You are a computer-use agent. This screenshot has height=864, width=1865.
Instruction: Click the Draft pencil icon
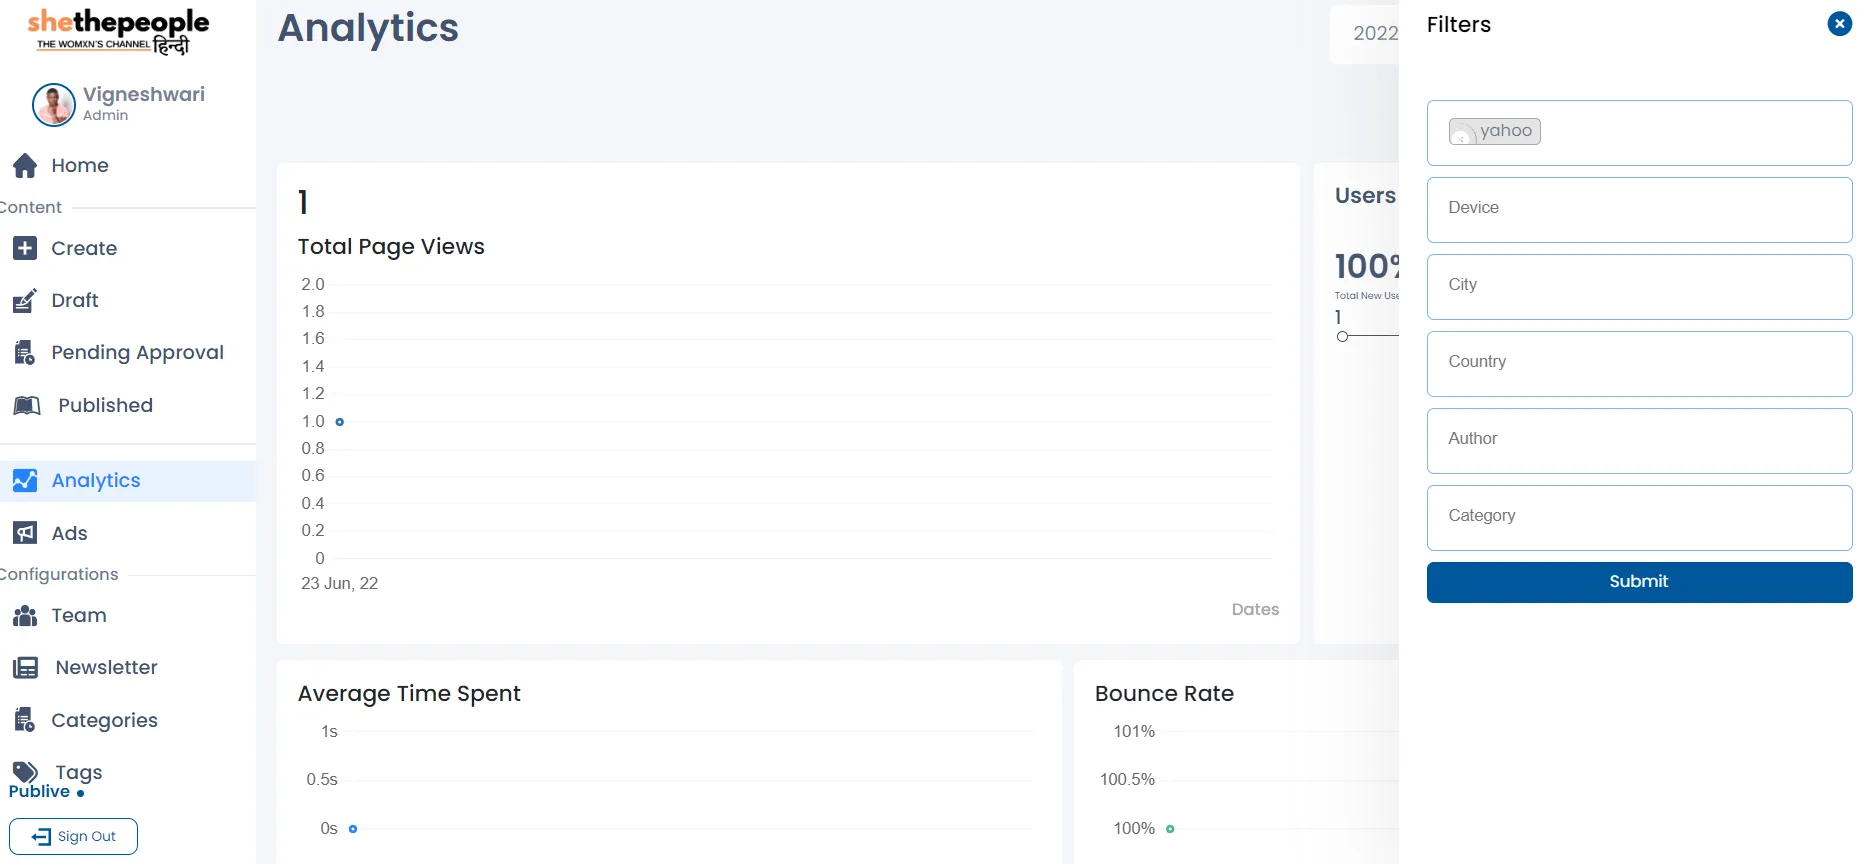click(25, 300)
